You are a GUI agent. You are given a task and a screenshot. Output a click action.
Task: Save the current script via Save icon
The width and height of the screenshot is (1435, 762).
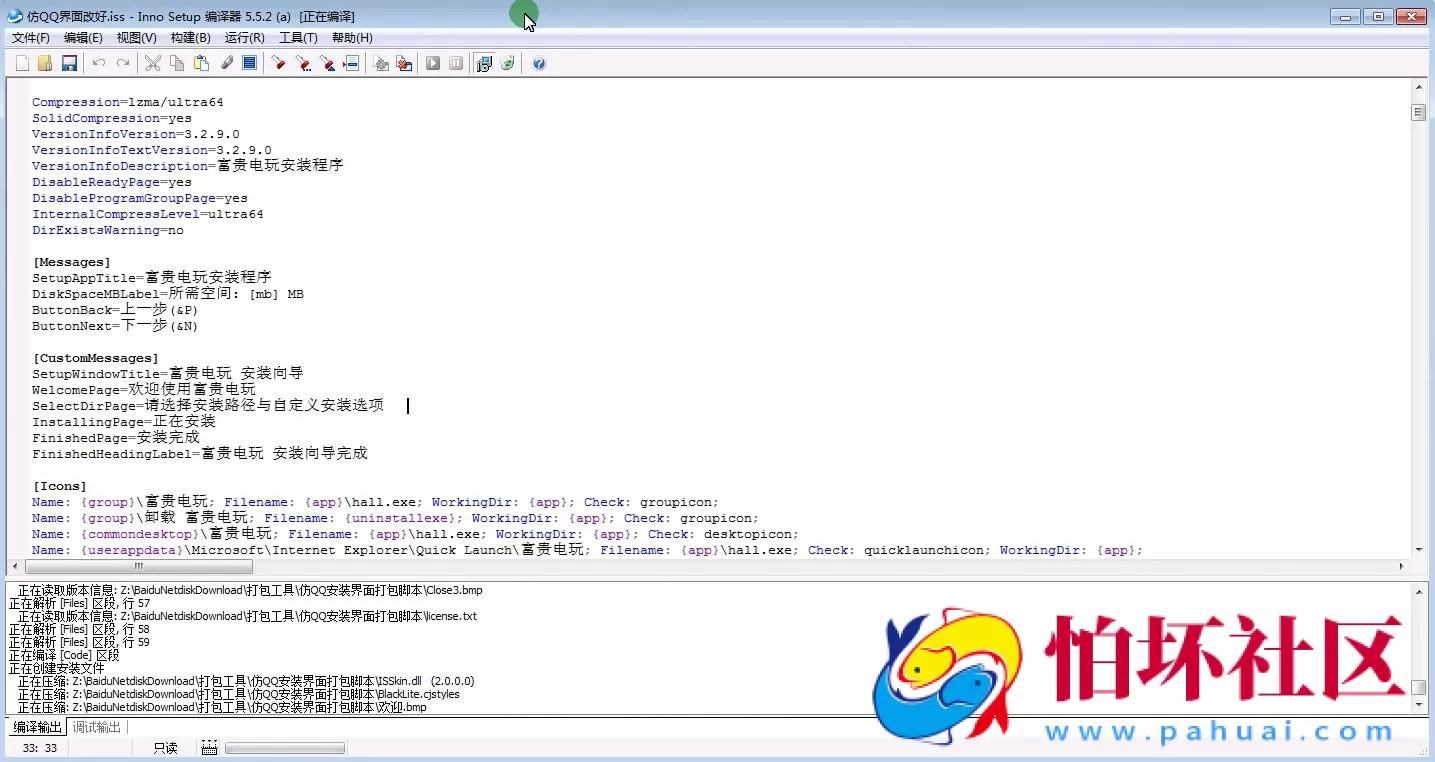(69, 63)
